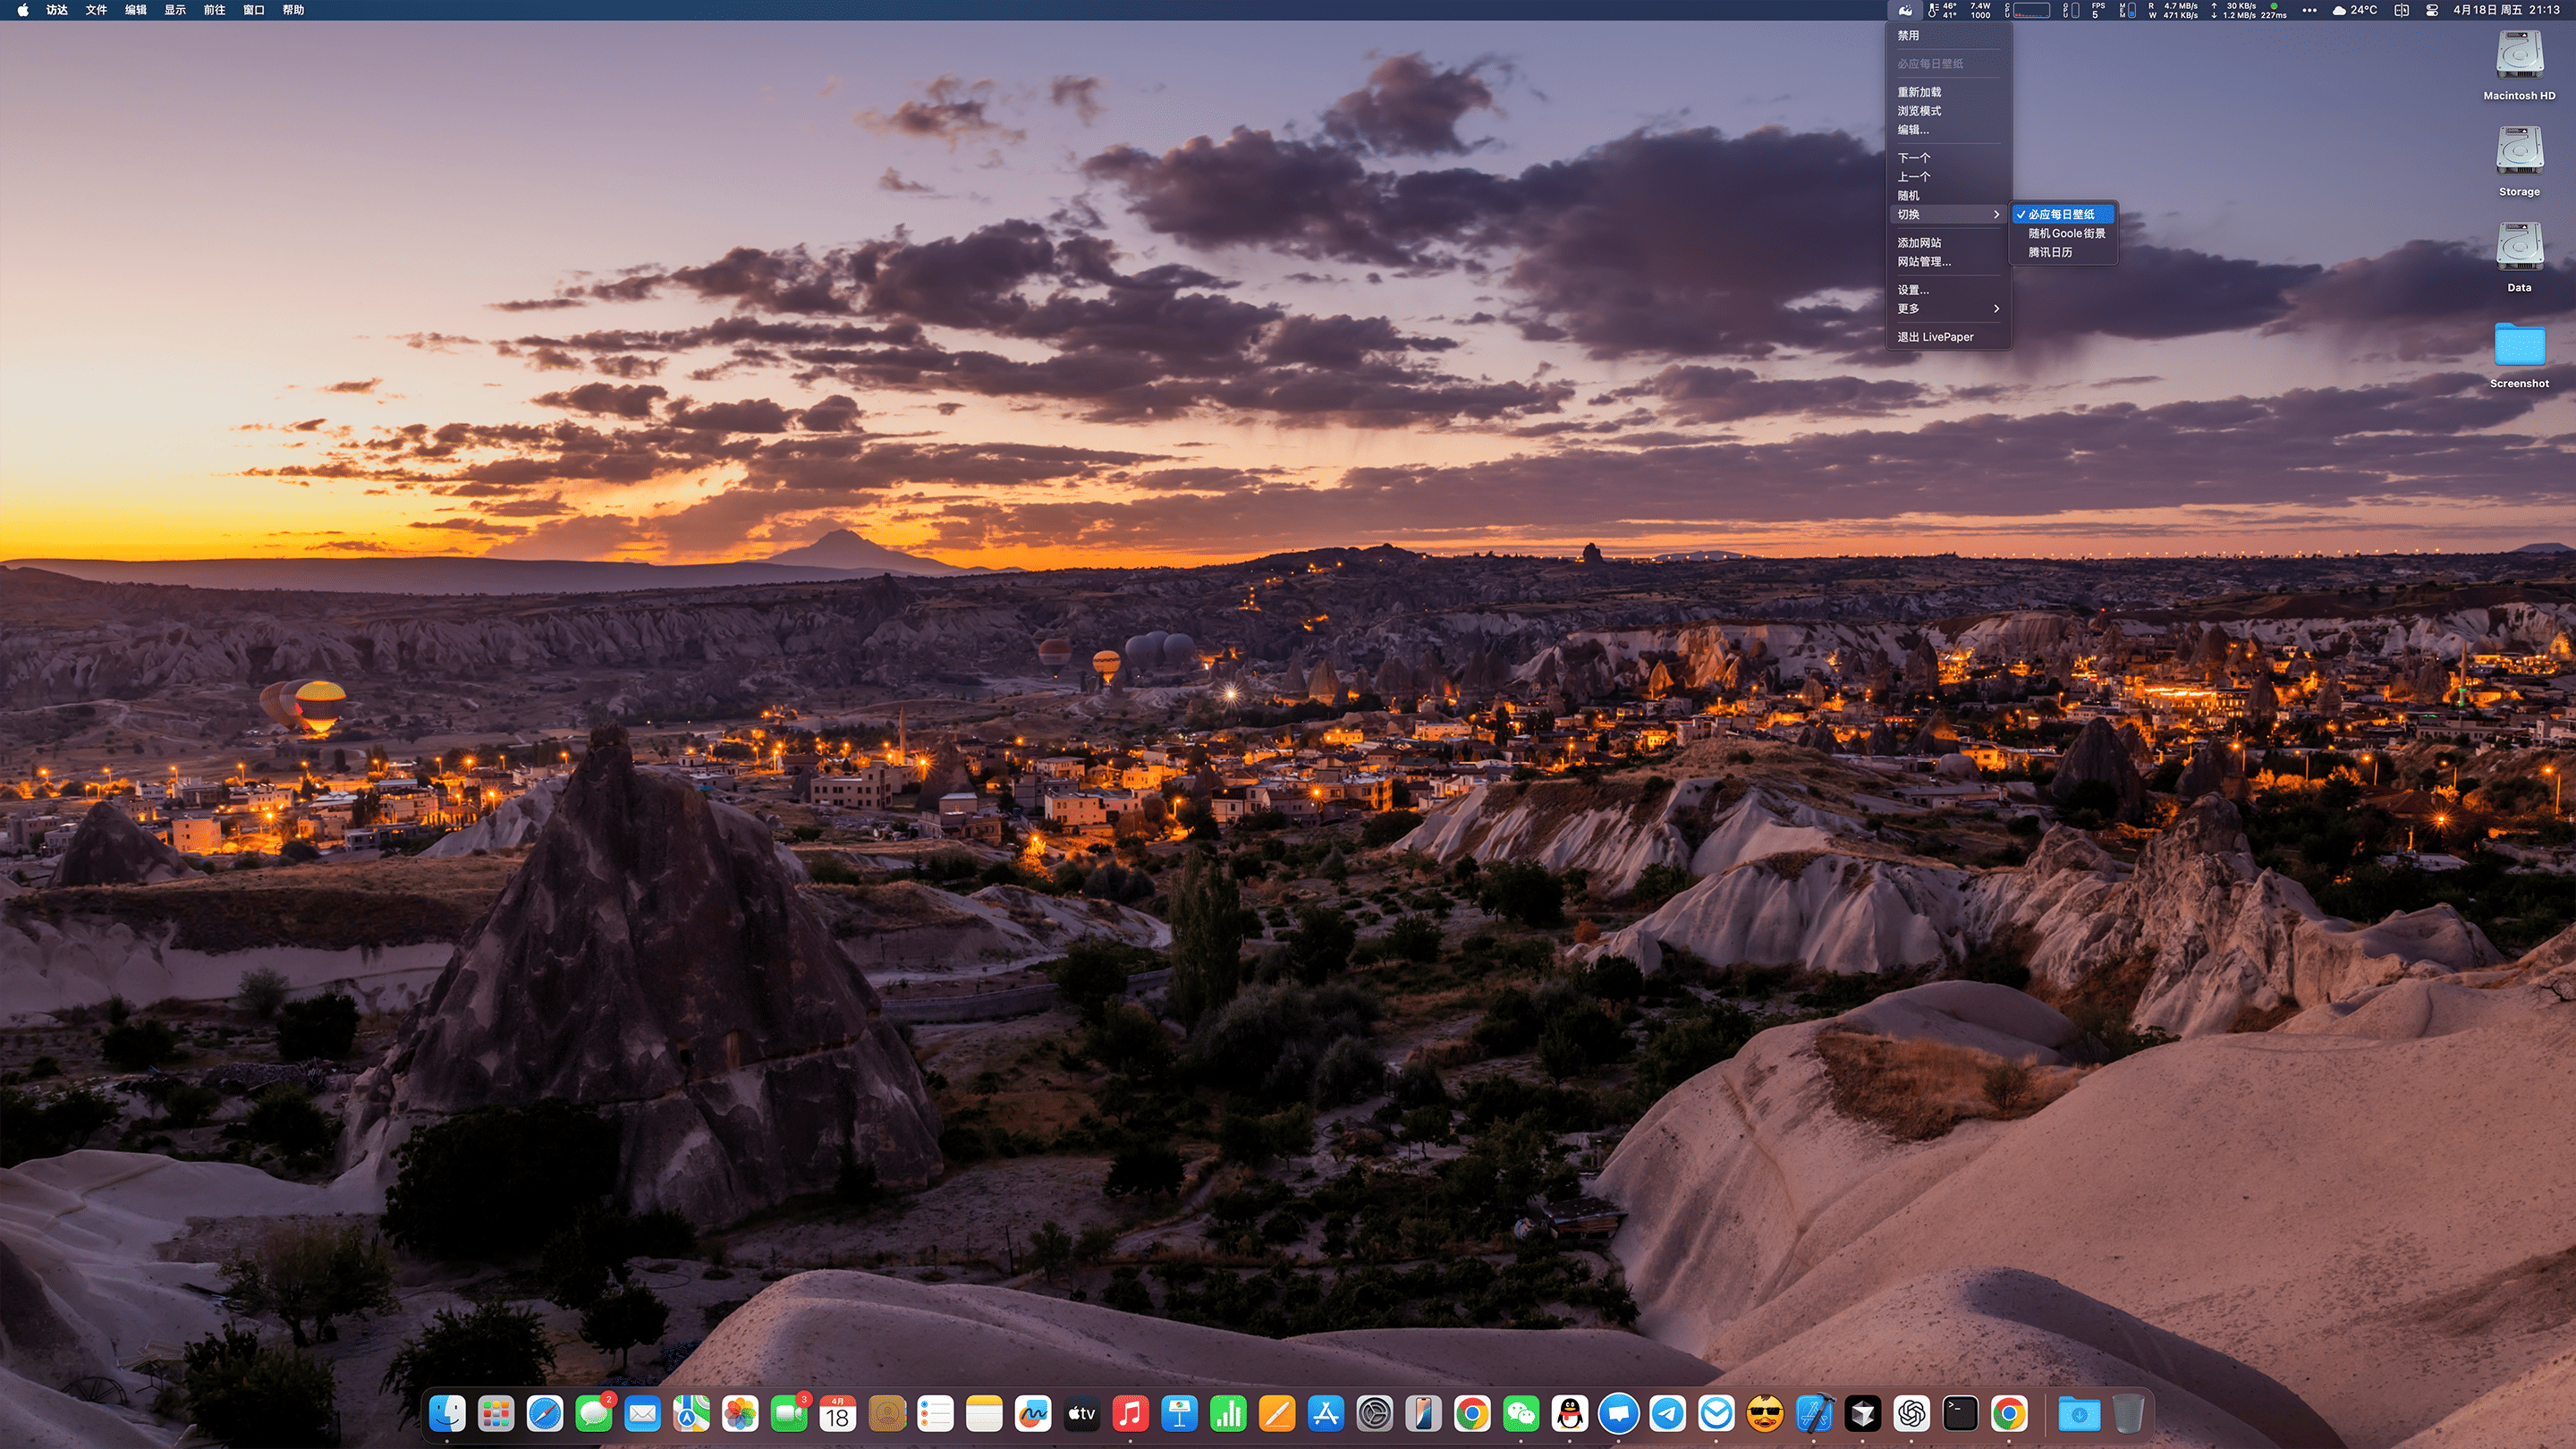Open 设置... in LivePaper menu
2576x1449 pixels.
point(1948,289)
